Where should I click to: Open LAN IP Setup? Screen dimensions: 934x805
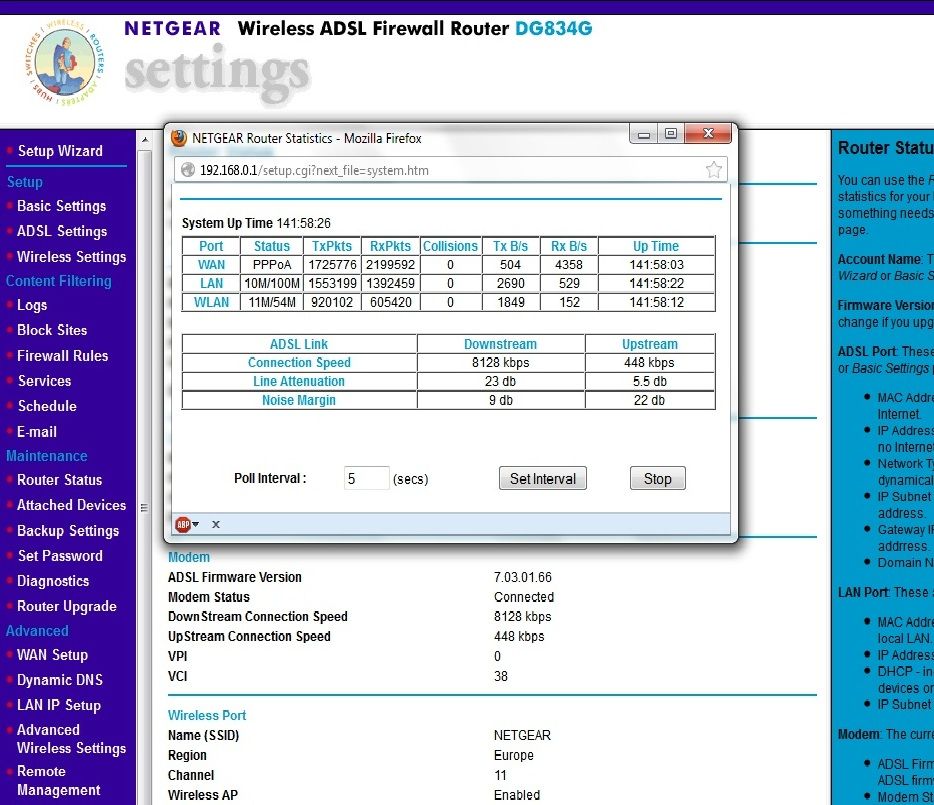pos(59,705)
